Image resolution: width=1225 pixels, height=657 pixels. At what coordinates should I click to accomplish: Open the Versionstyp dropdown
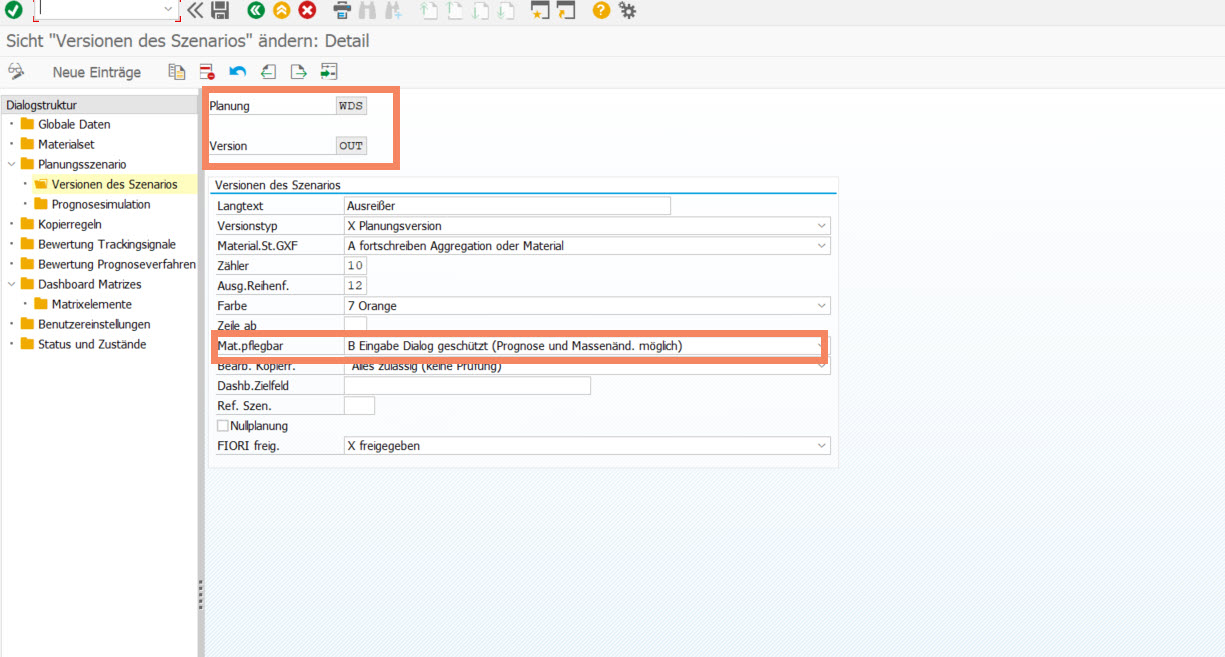[822, 226]
